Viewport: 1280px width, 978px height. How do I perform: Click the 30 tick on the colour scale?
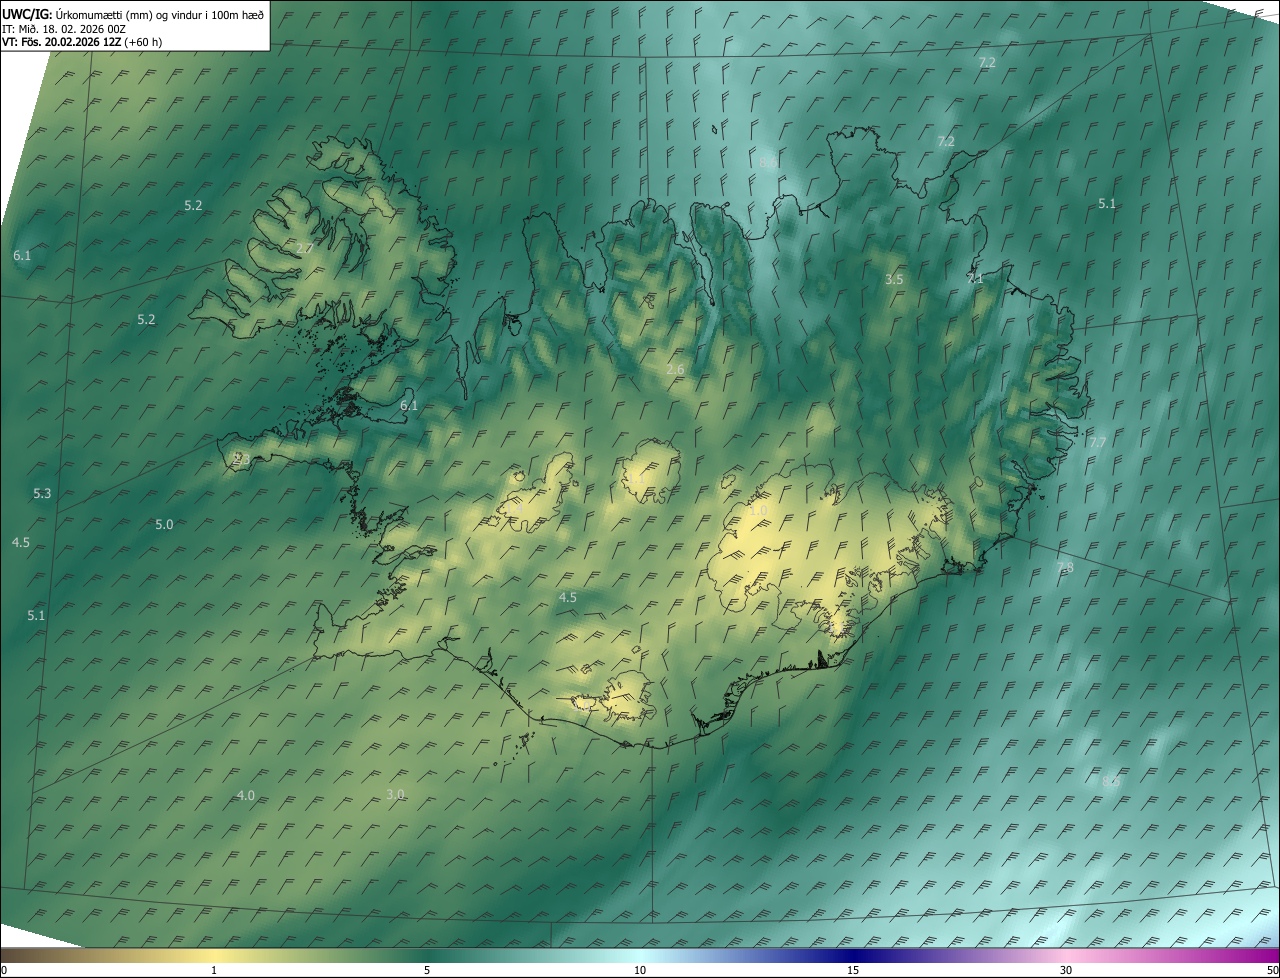(x=1066, y=970)
